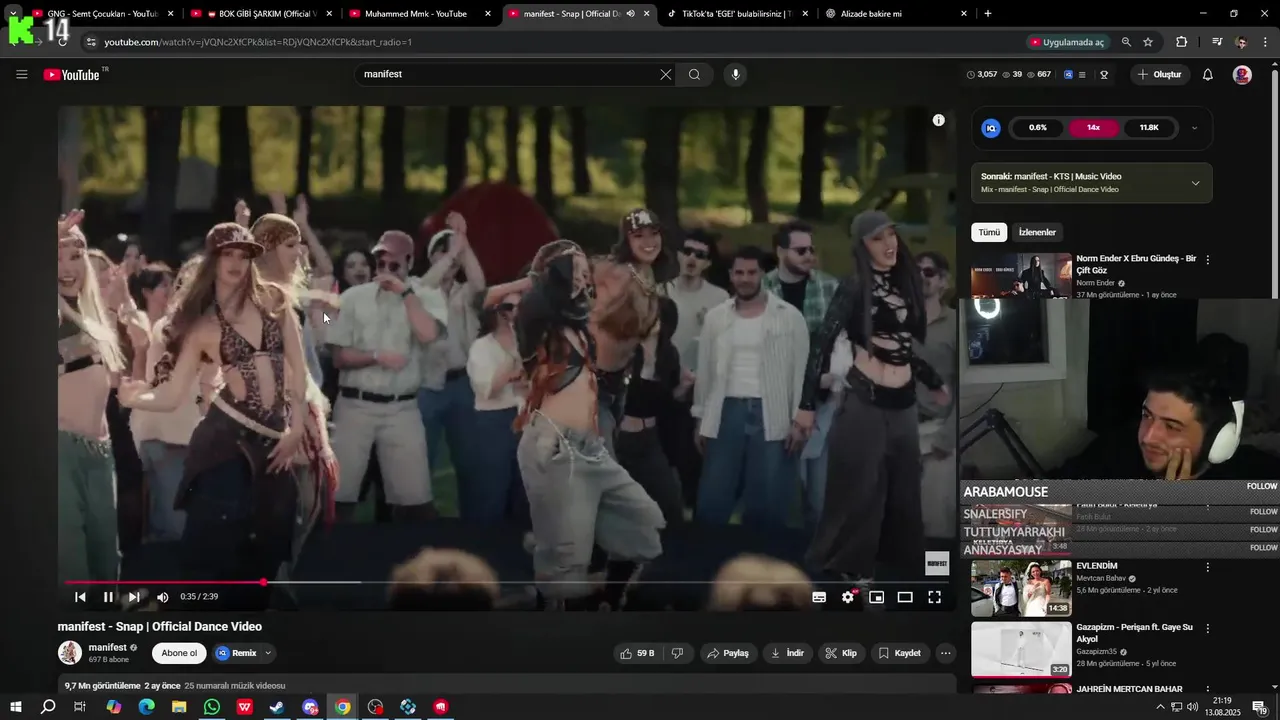Open WhatsApp from the taskbar
The height and width of the screenshot is (720, 1280).
[x=211, y=707]
